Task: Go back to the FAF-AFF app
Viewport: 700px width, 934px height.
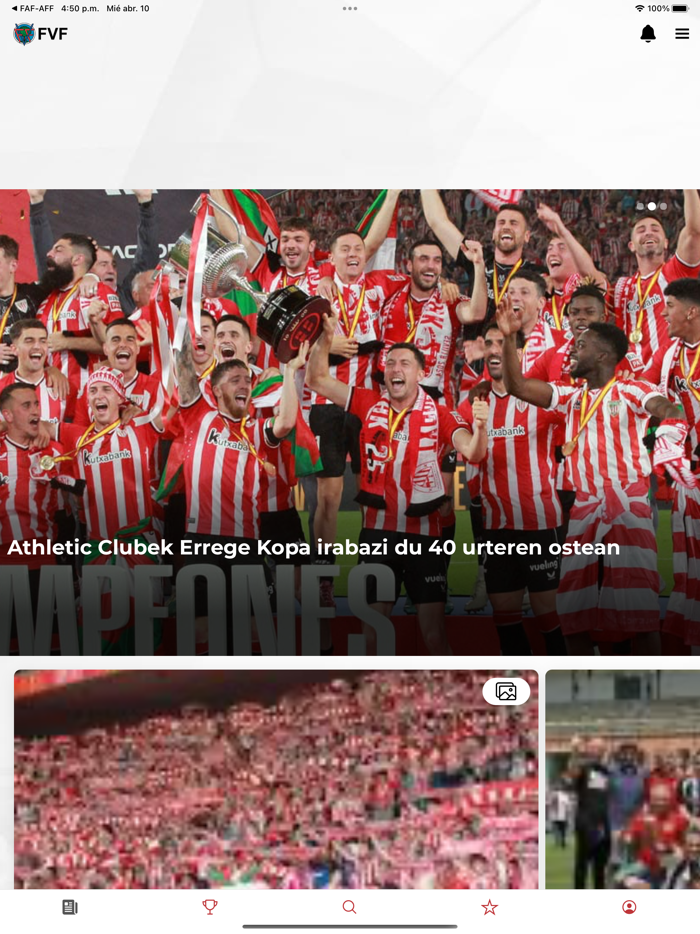Action: (x=32, y=8)
